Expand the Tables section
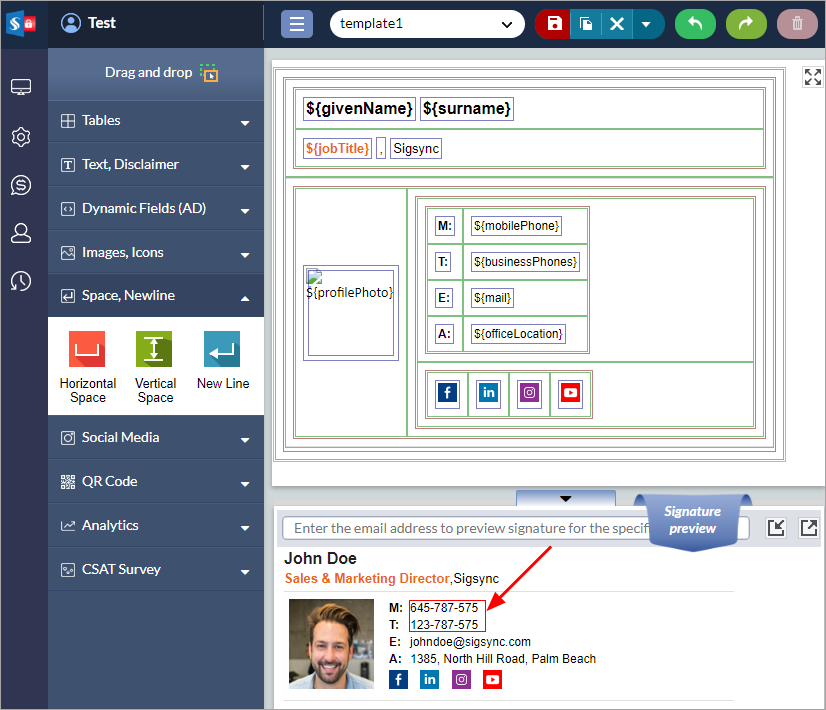The image size is (826, 710). [x=155, y=121]
